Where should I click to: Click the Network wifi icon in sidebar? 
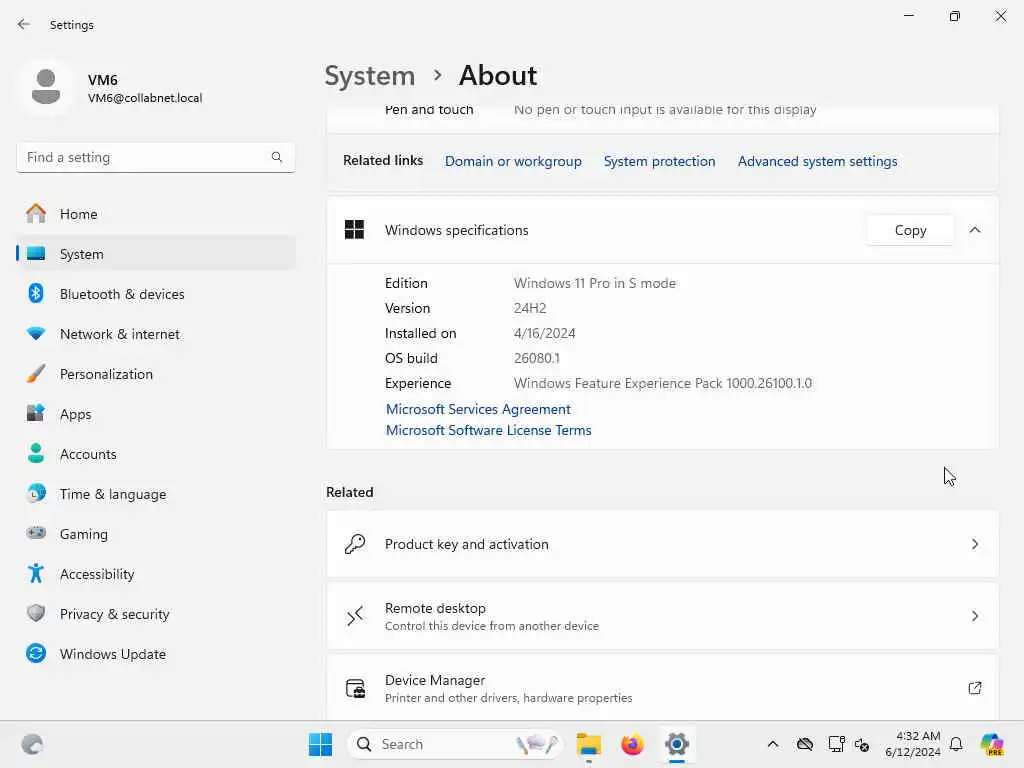(x=36, y=334)
